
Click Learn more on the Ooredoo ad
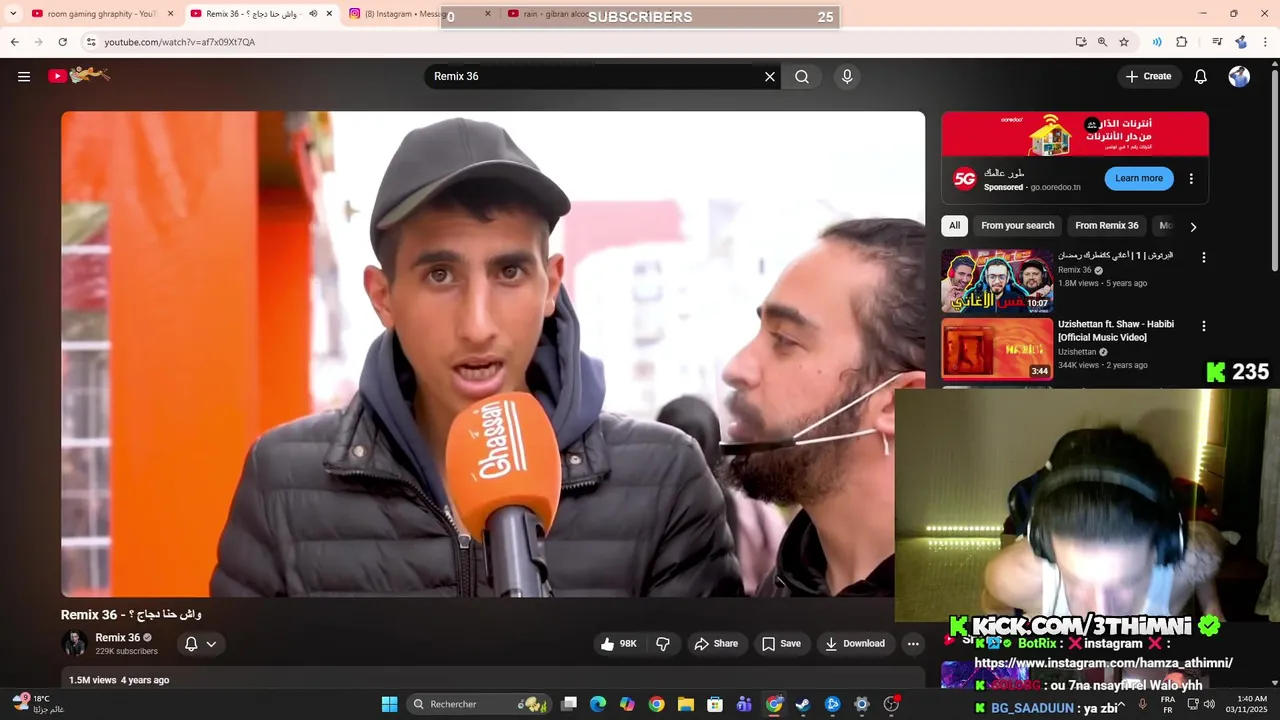1139,178
